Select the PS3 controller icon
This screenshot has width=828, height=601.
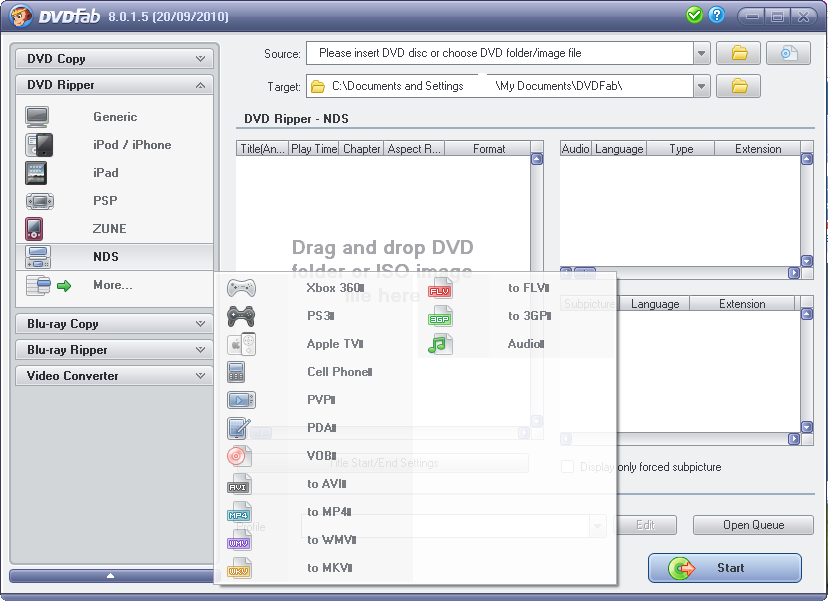click(241, 316)
